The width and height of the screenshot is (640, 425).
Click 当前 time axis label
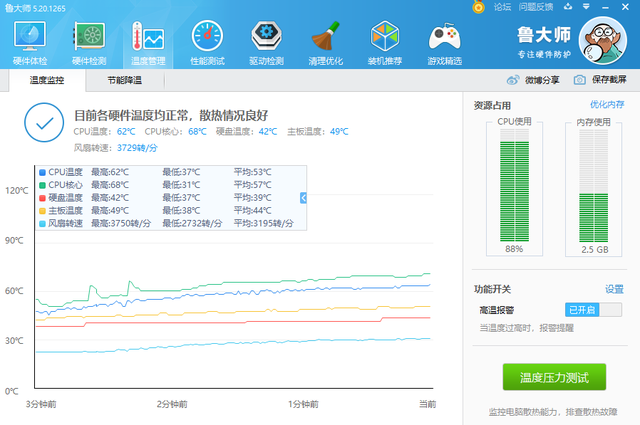tap(427, 404)
